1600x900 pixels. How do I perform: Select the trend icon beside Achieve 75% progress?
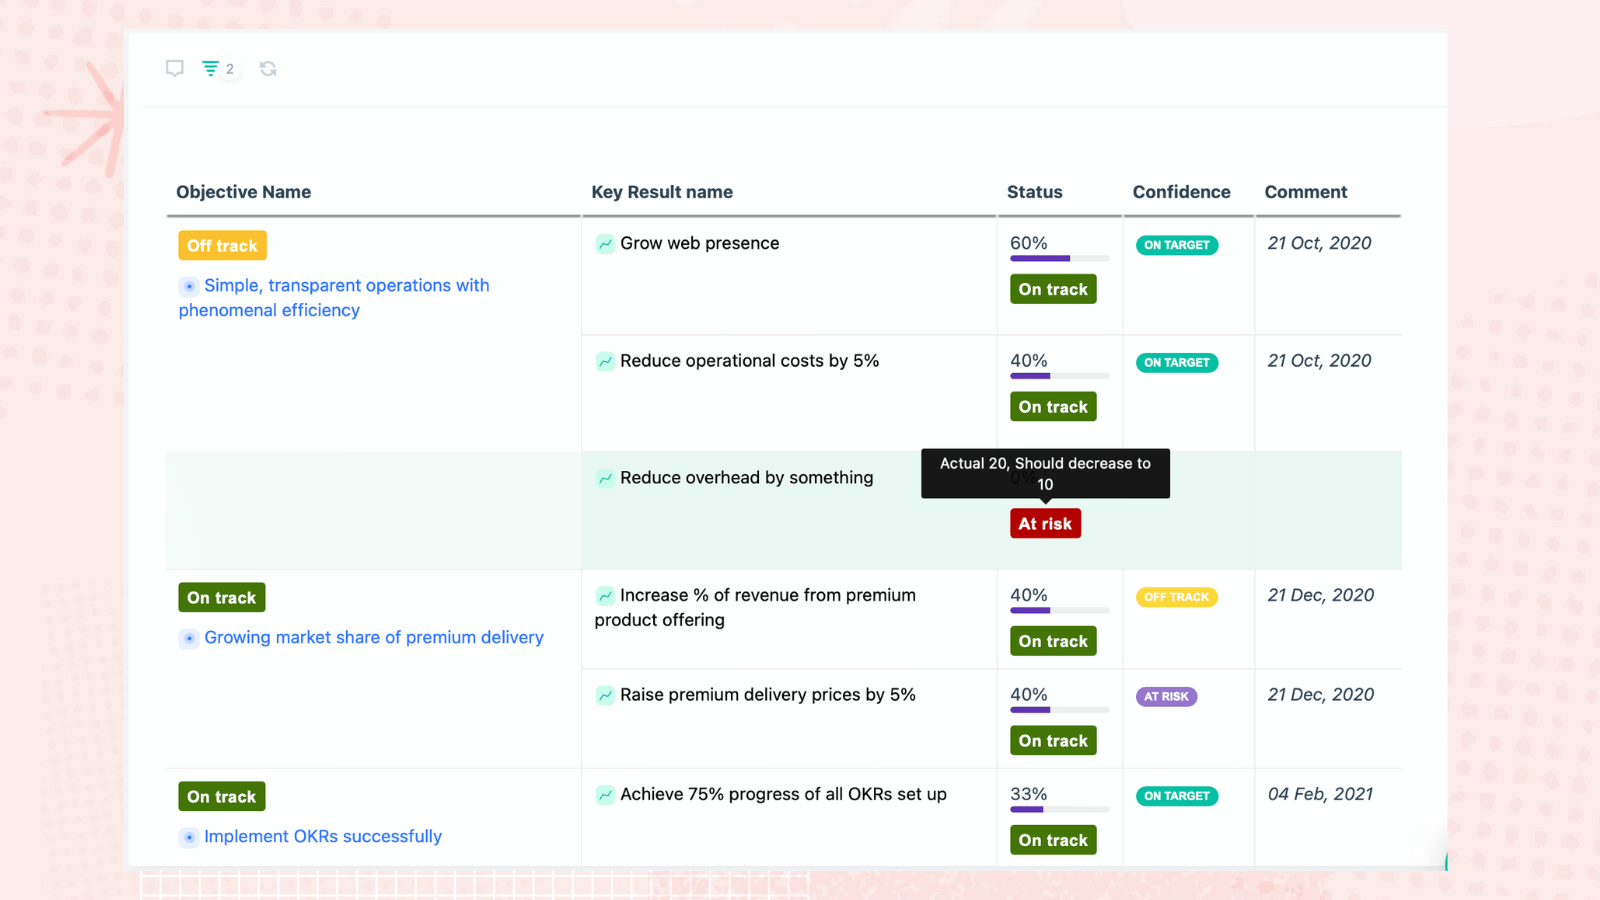[x=605, y=794]
